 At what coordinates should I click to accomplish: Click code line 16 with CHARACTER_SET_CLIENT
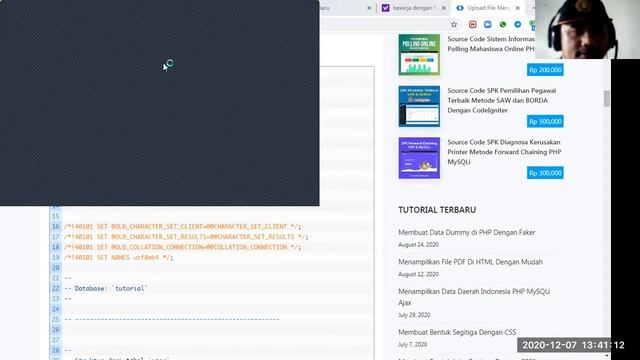182,227
